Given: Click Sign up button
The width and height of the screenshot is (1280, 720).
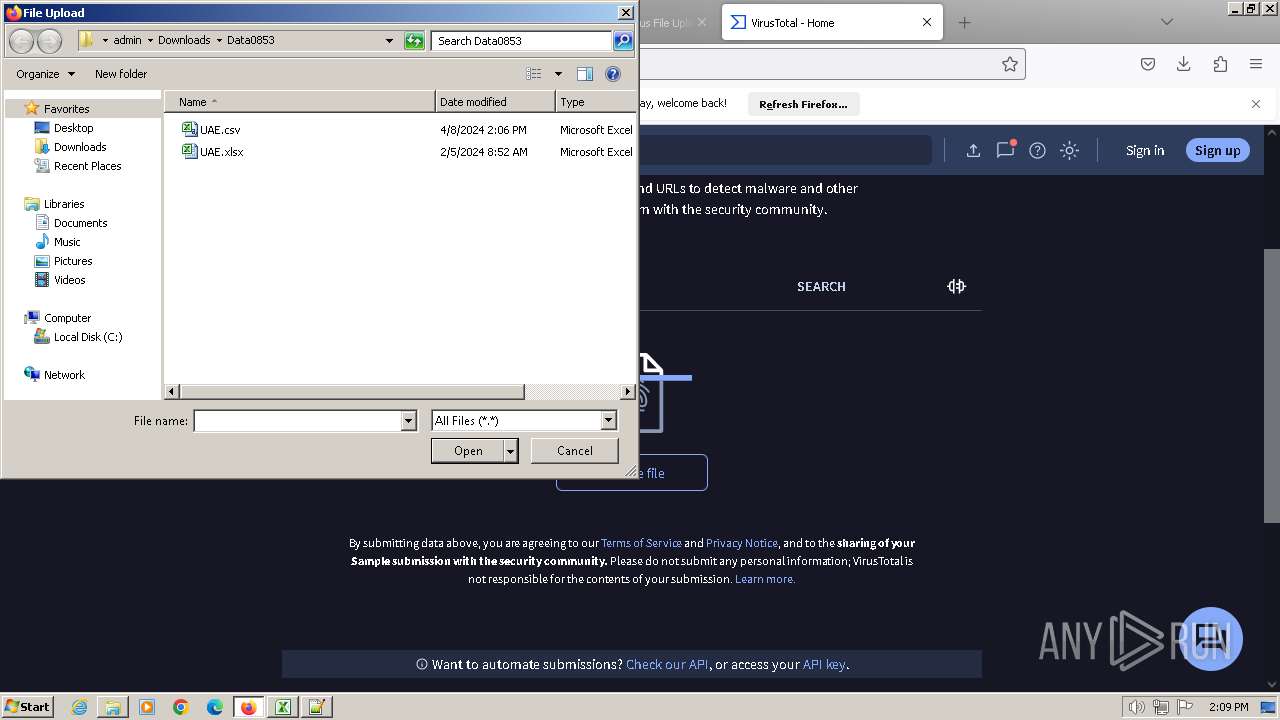Looking at the screenshot, I should coord(1217,151).
